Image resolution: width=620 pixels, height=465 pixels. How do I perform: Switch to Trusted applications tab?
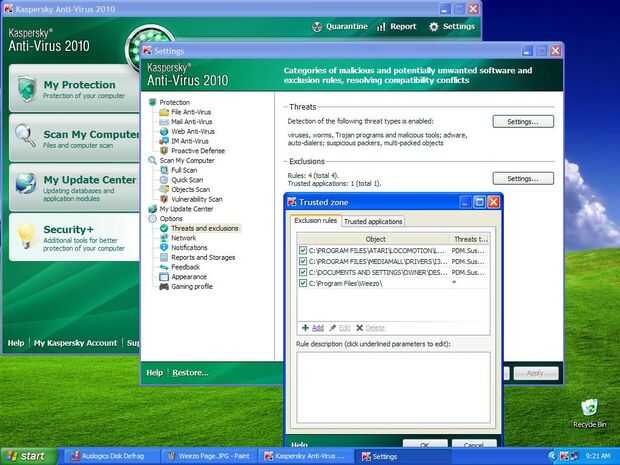(x=373, y=221)
